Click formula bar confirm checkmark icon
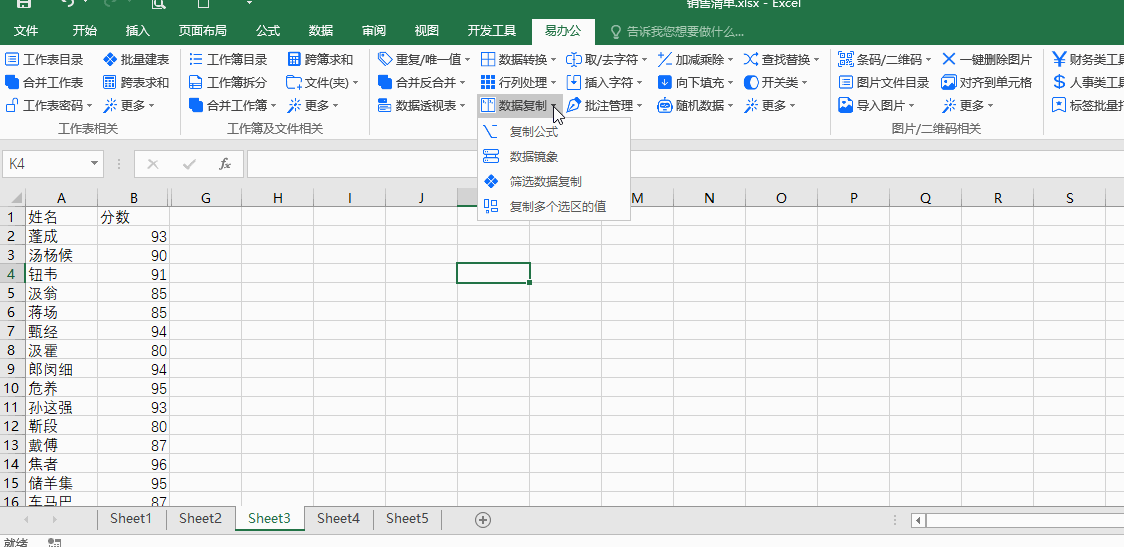The image size is (1124, 547). pos(189,164)
